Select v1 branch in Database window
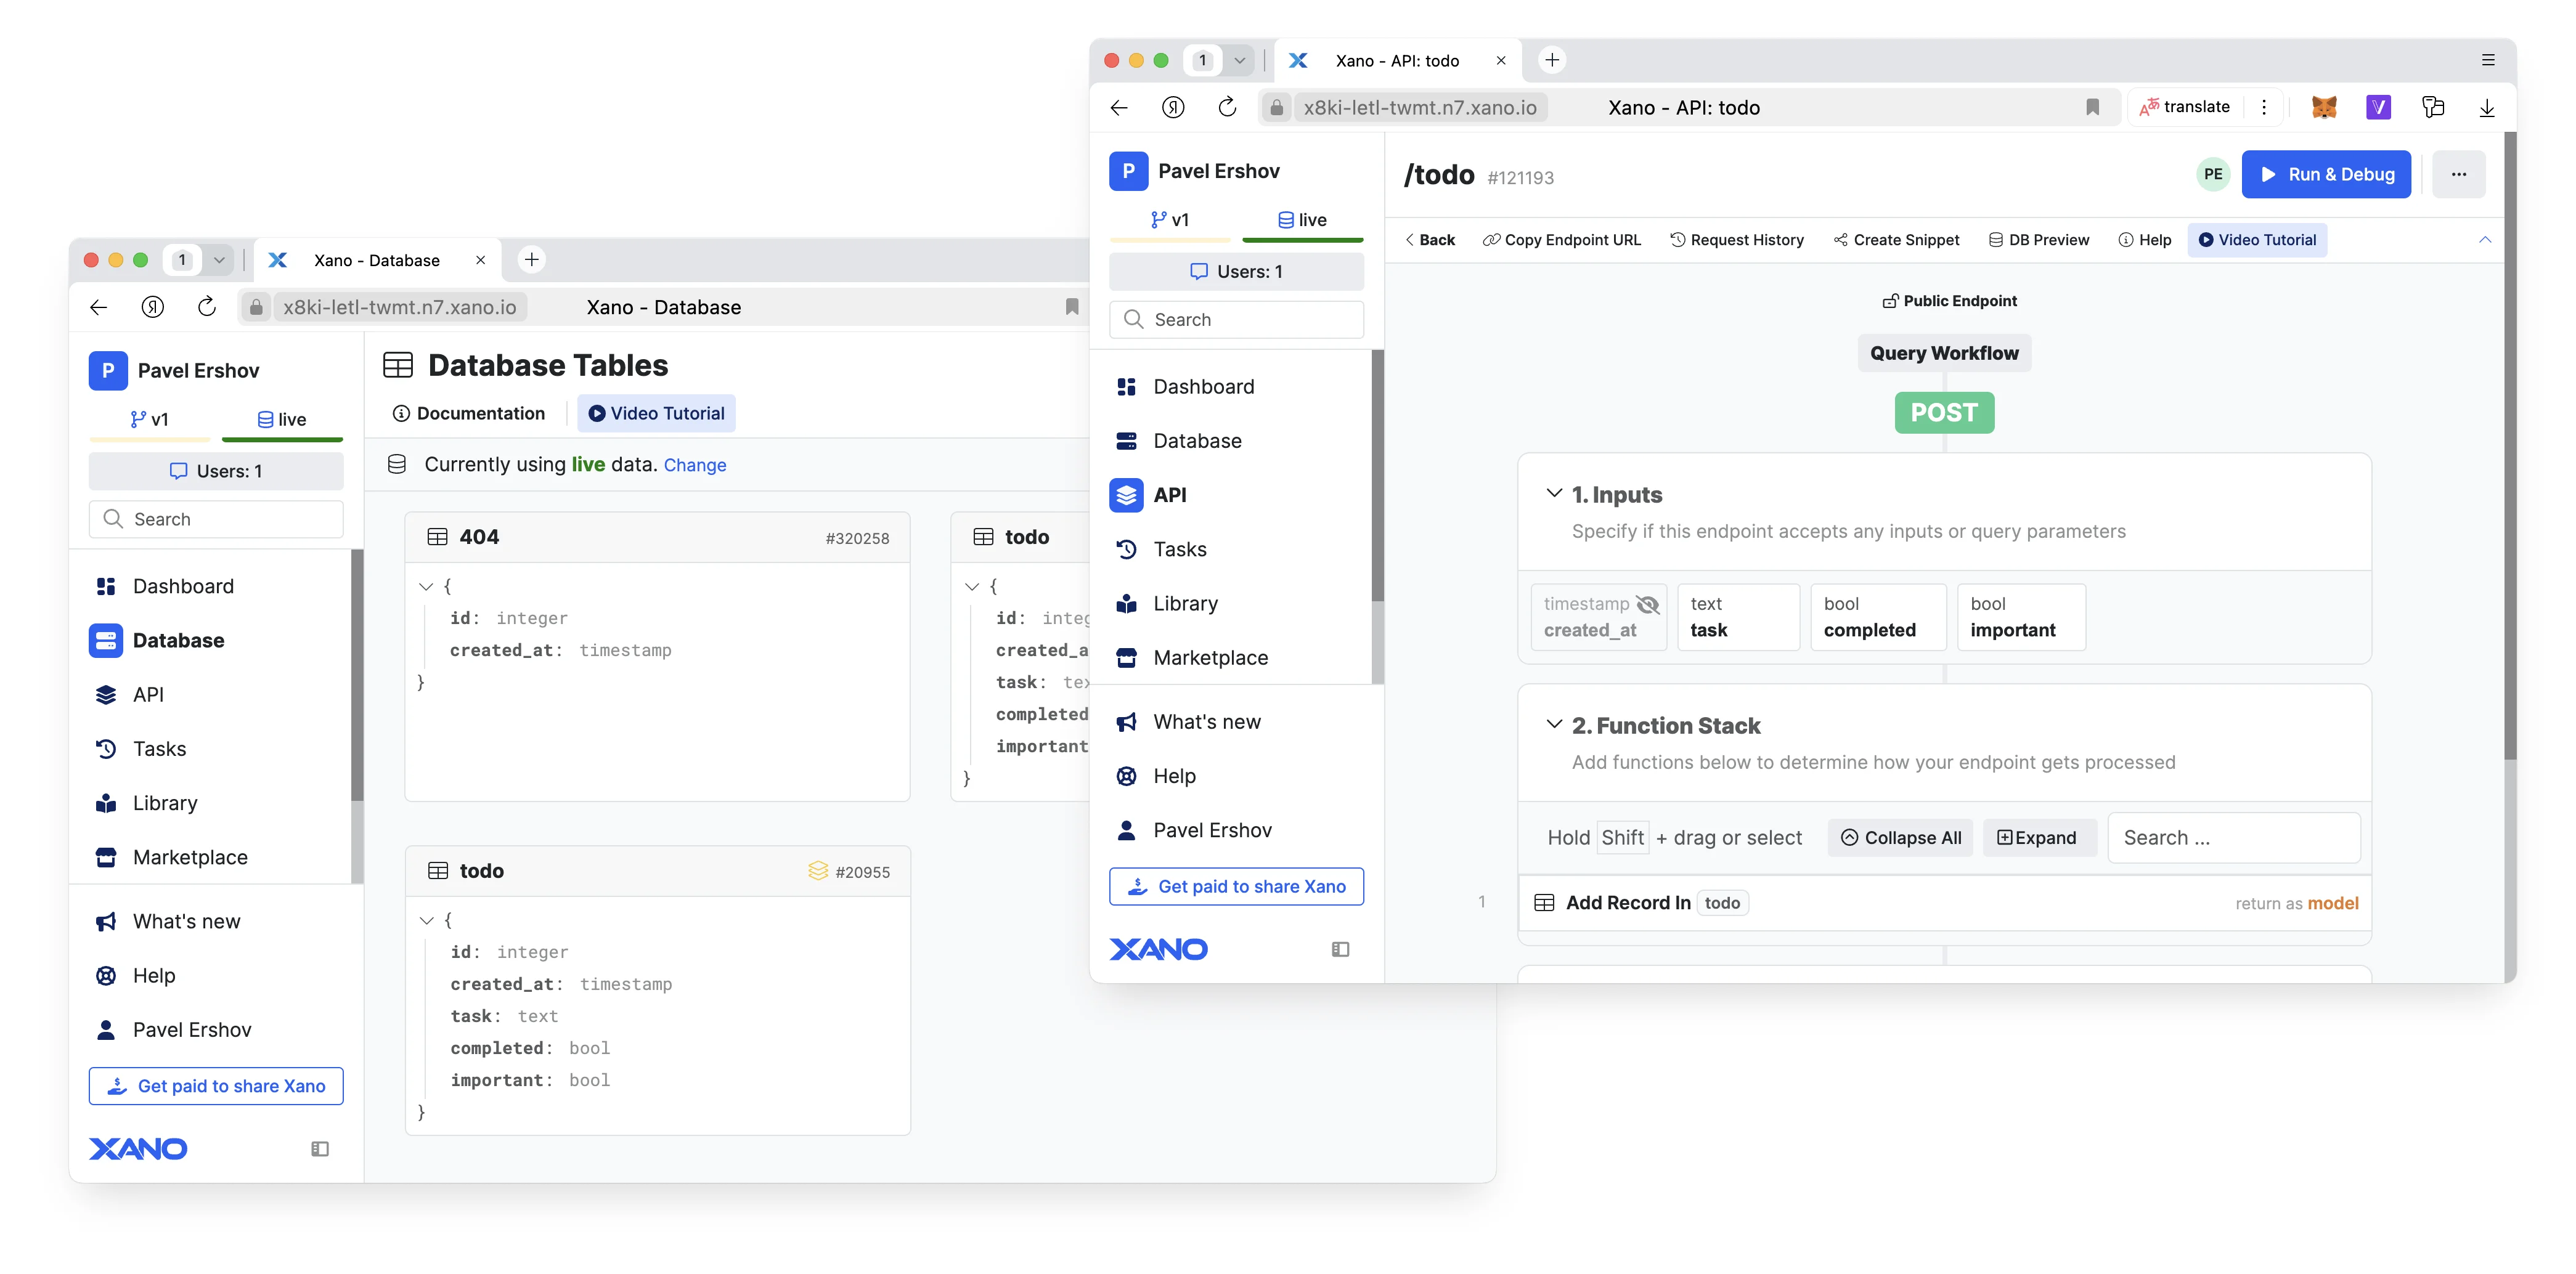This screenshot has width=2576, height=1274. tap(150, 420)
